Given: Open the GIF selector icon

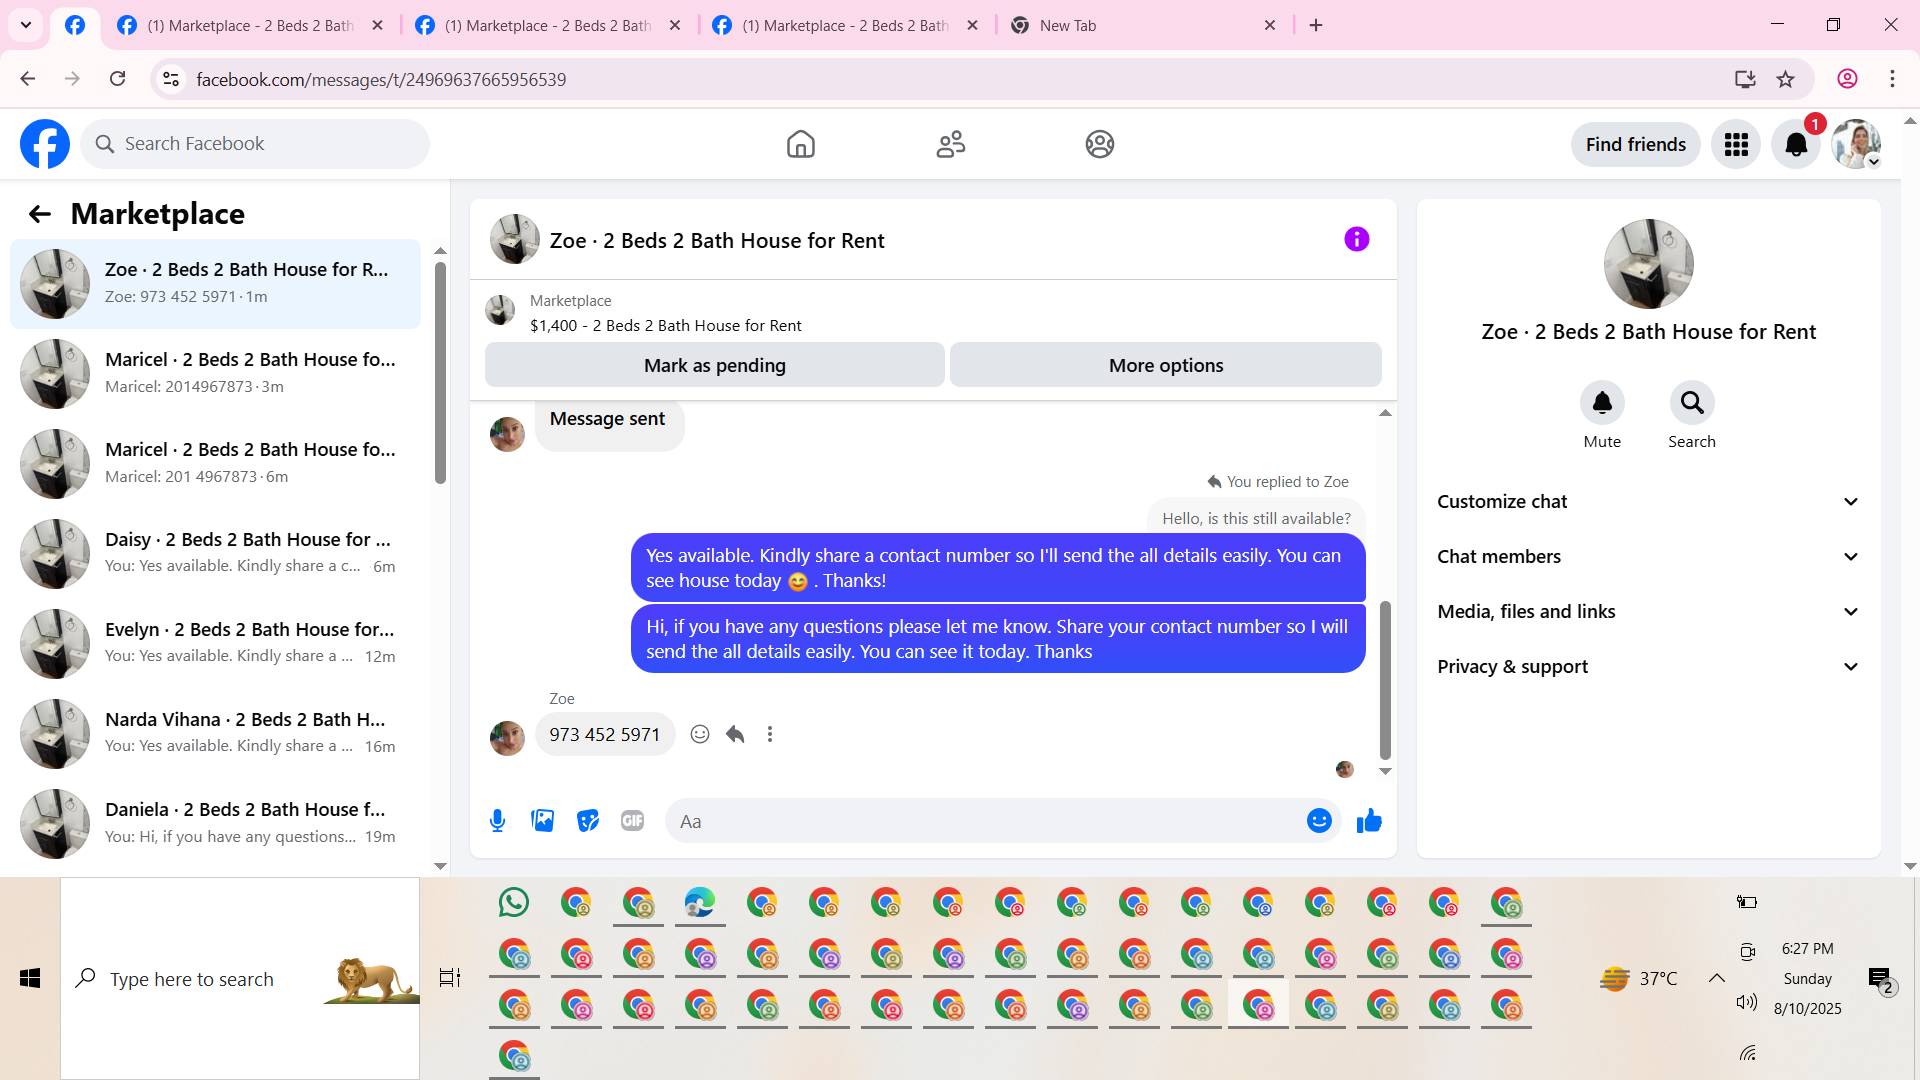Looking at the screenshot, I should pos(632,821).
